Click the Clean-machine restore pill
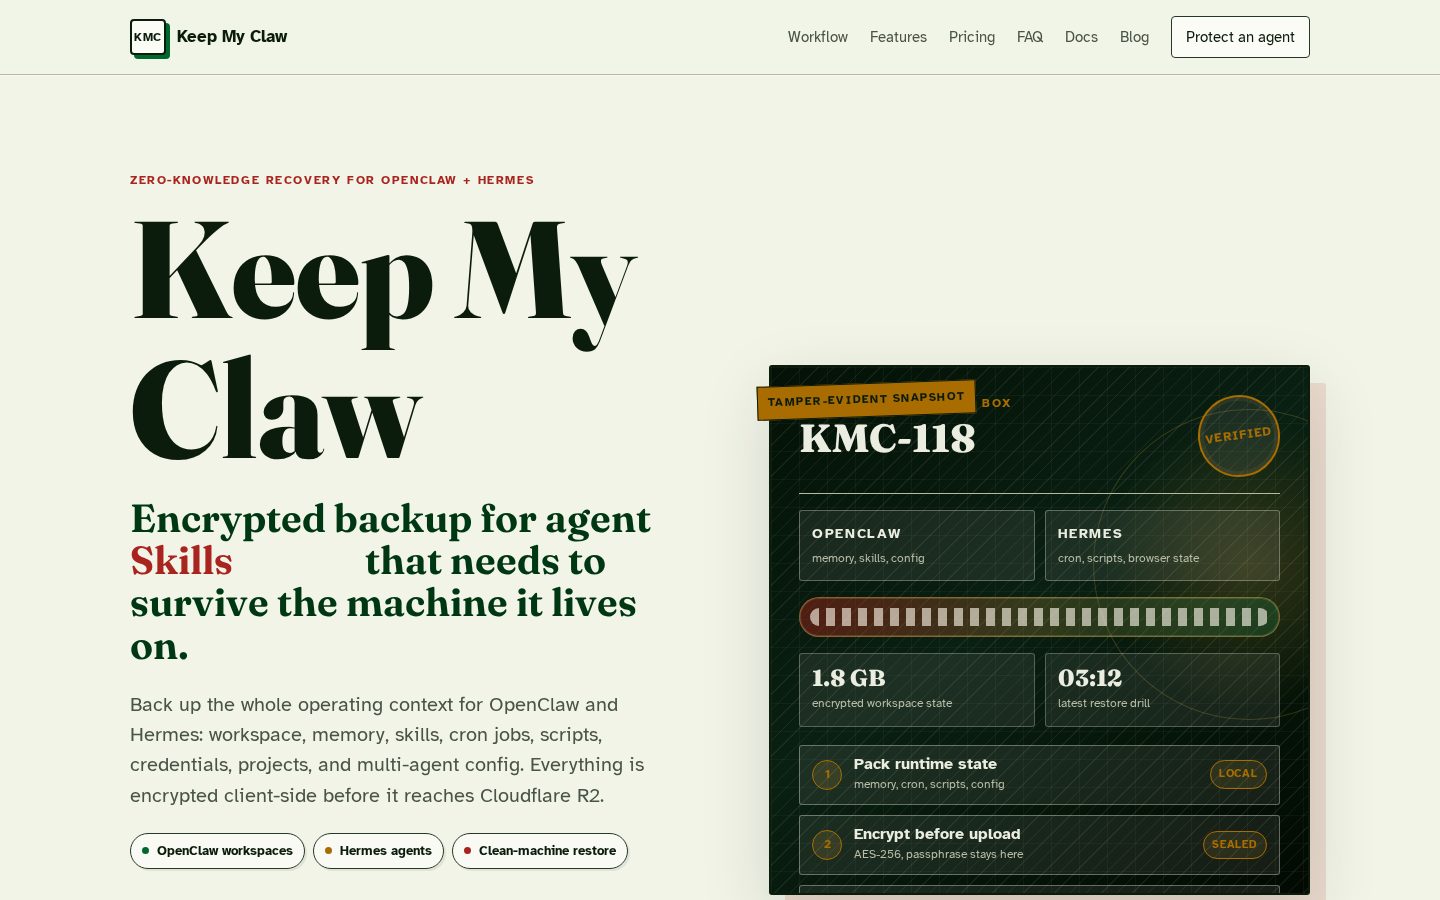1440x900 pixels. pos(540,851)
